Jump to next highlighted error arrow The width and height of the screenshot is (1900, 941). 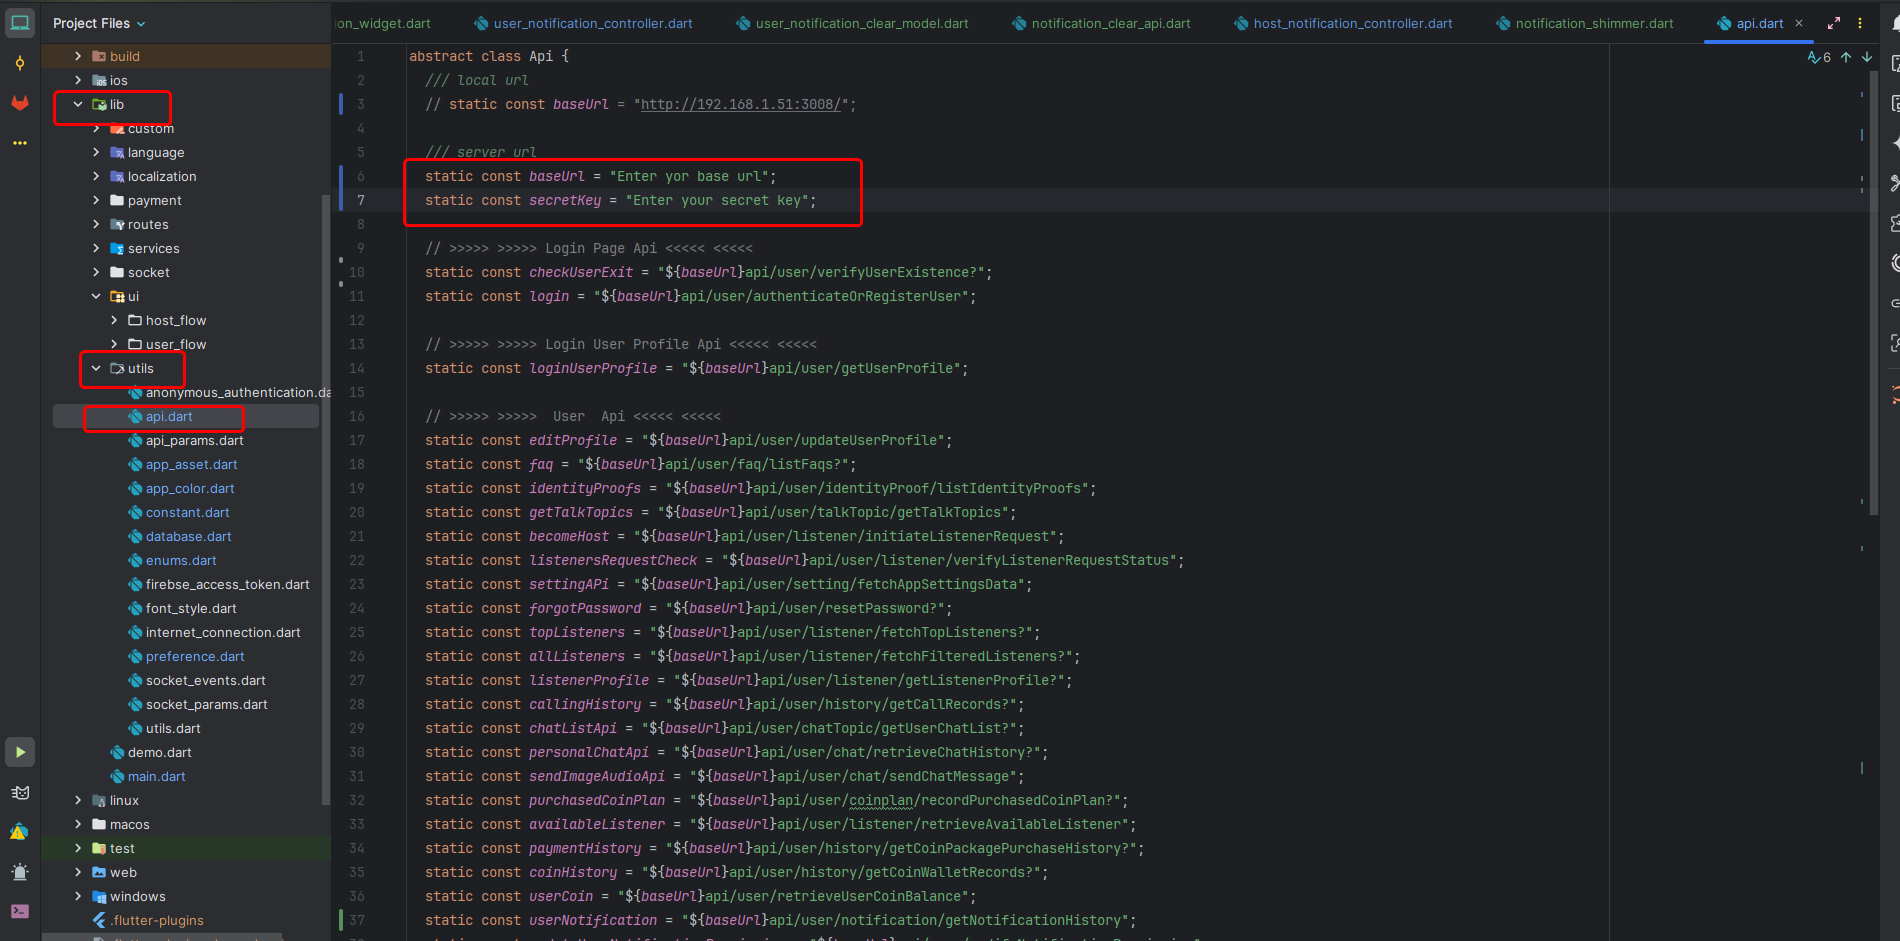coord(1867,57)
